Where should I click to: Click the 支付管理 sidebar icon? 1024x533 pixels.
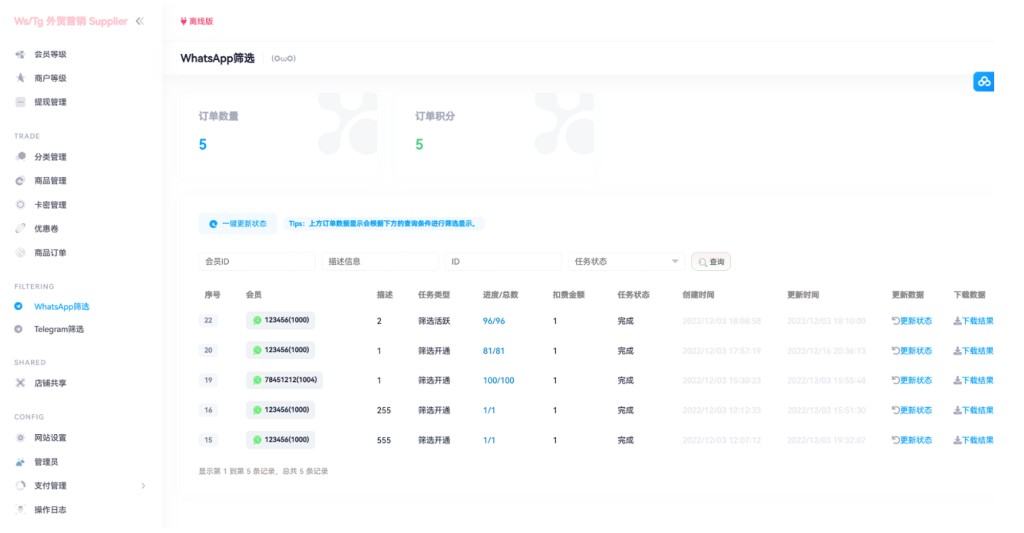click(20, 485)
